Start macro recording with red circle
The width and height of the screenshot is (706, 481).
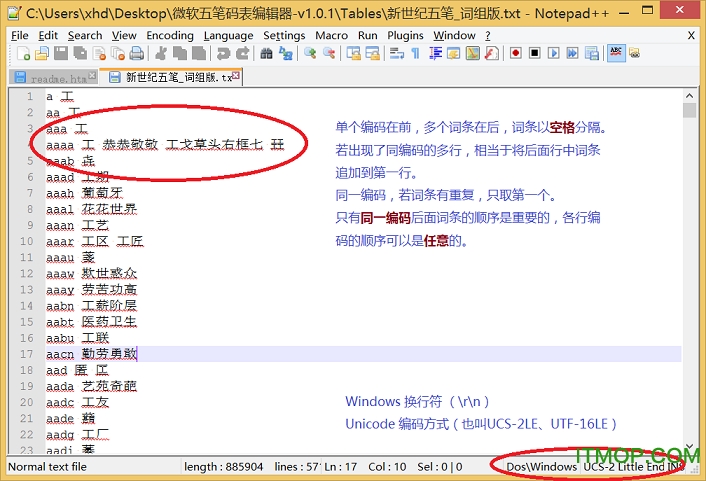point(516,54)
